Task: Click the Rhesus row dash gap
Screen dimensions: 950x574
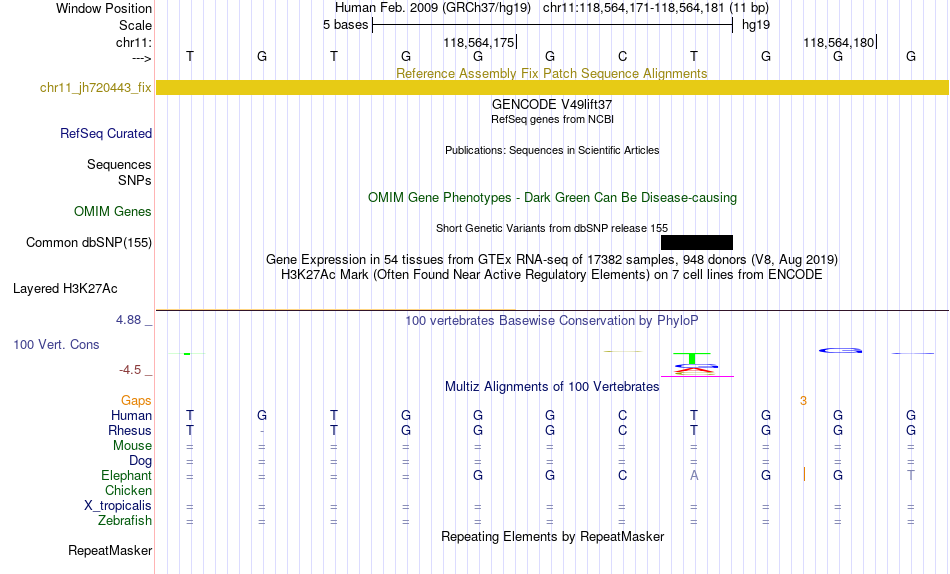Action: click(262, 431)
